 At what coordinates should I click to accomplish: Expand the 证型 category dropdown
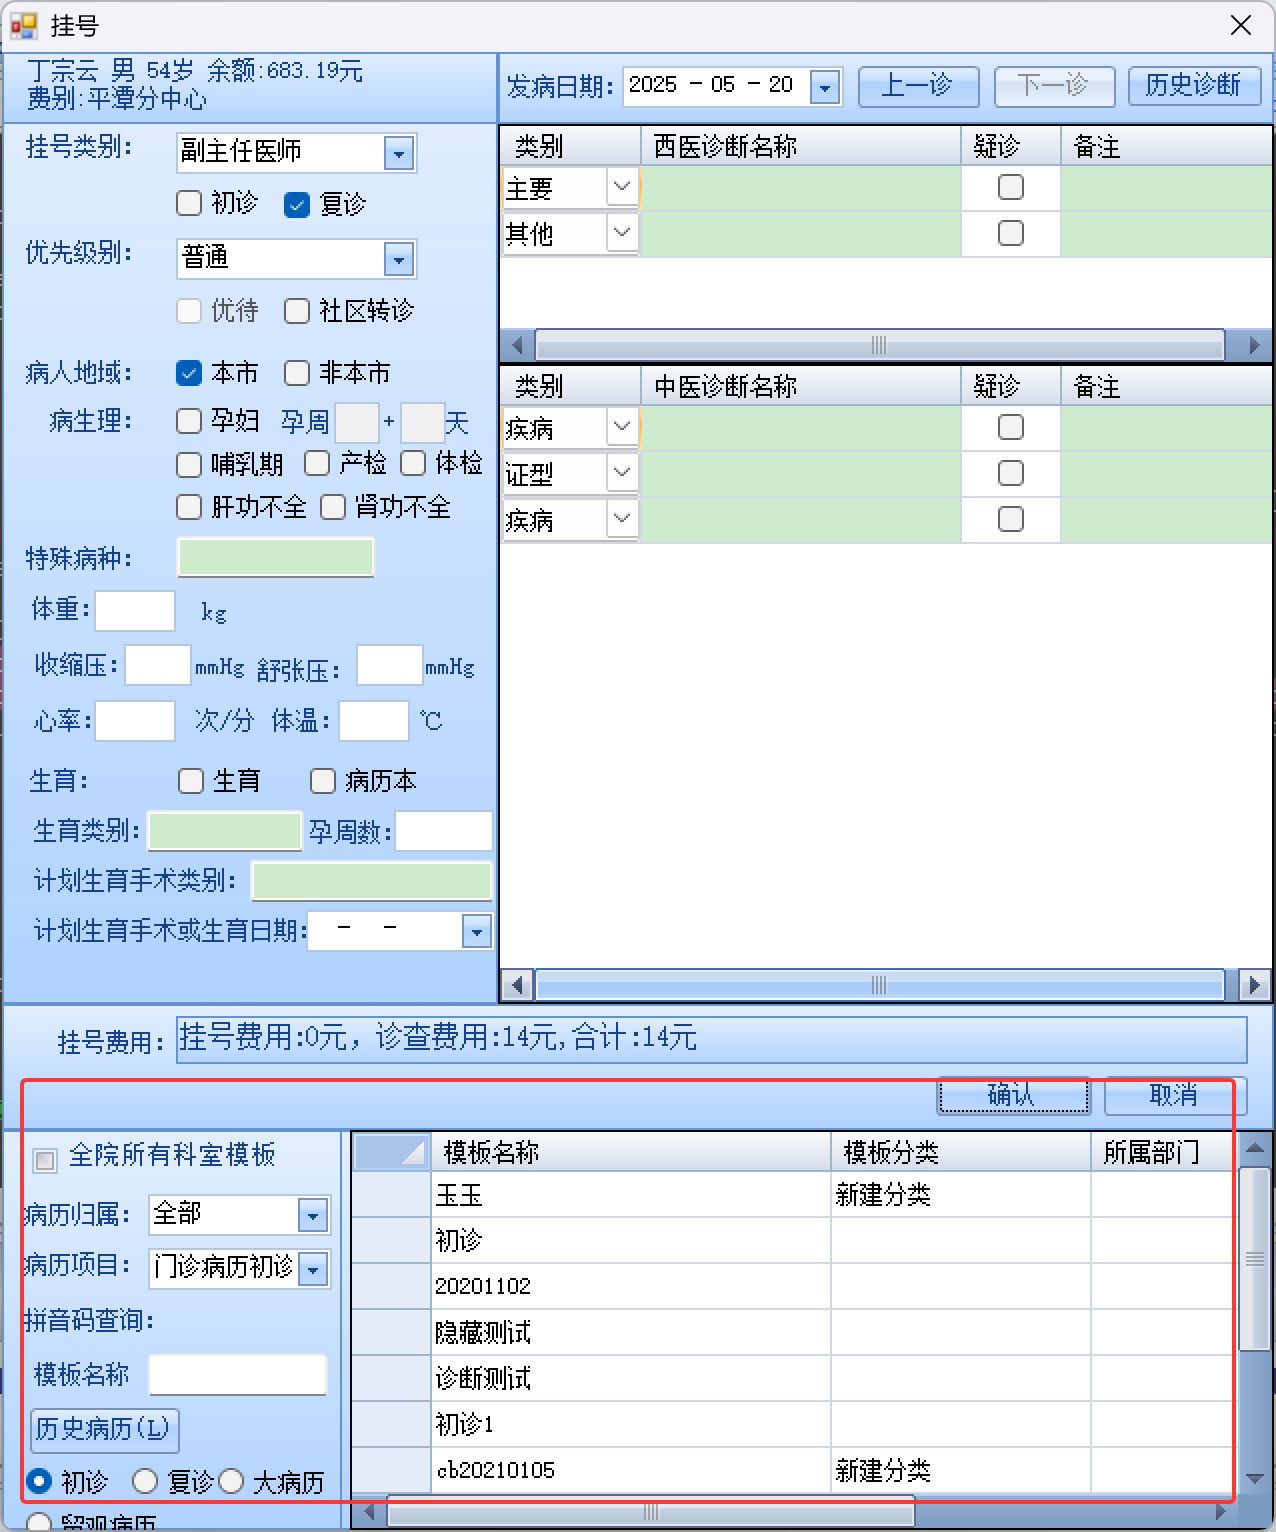point(622,472)
